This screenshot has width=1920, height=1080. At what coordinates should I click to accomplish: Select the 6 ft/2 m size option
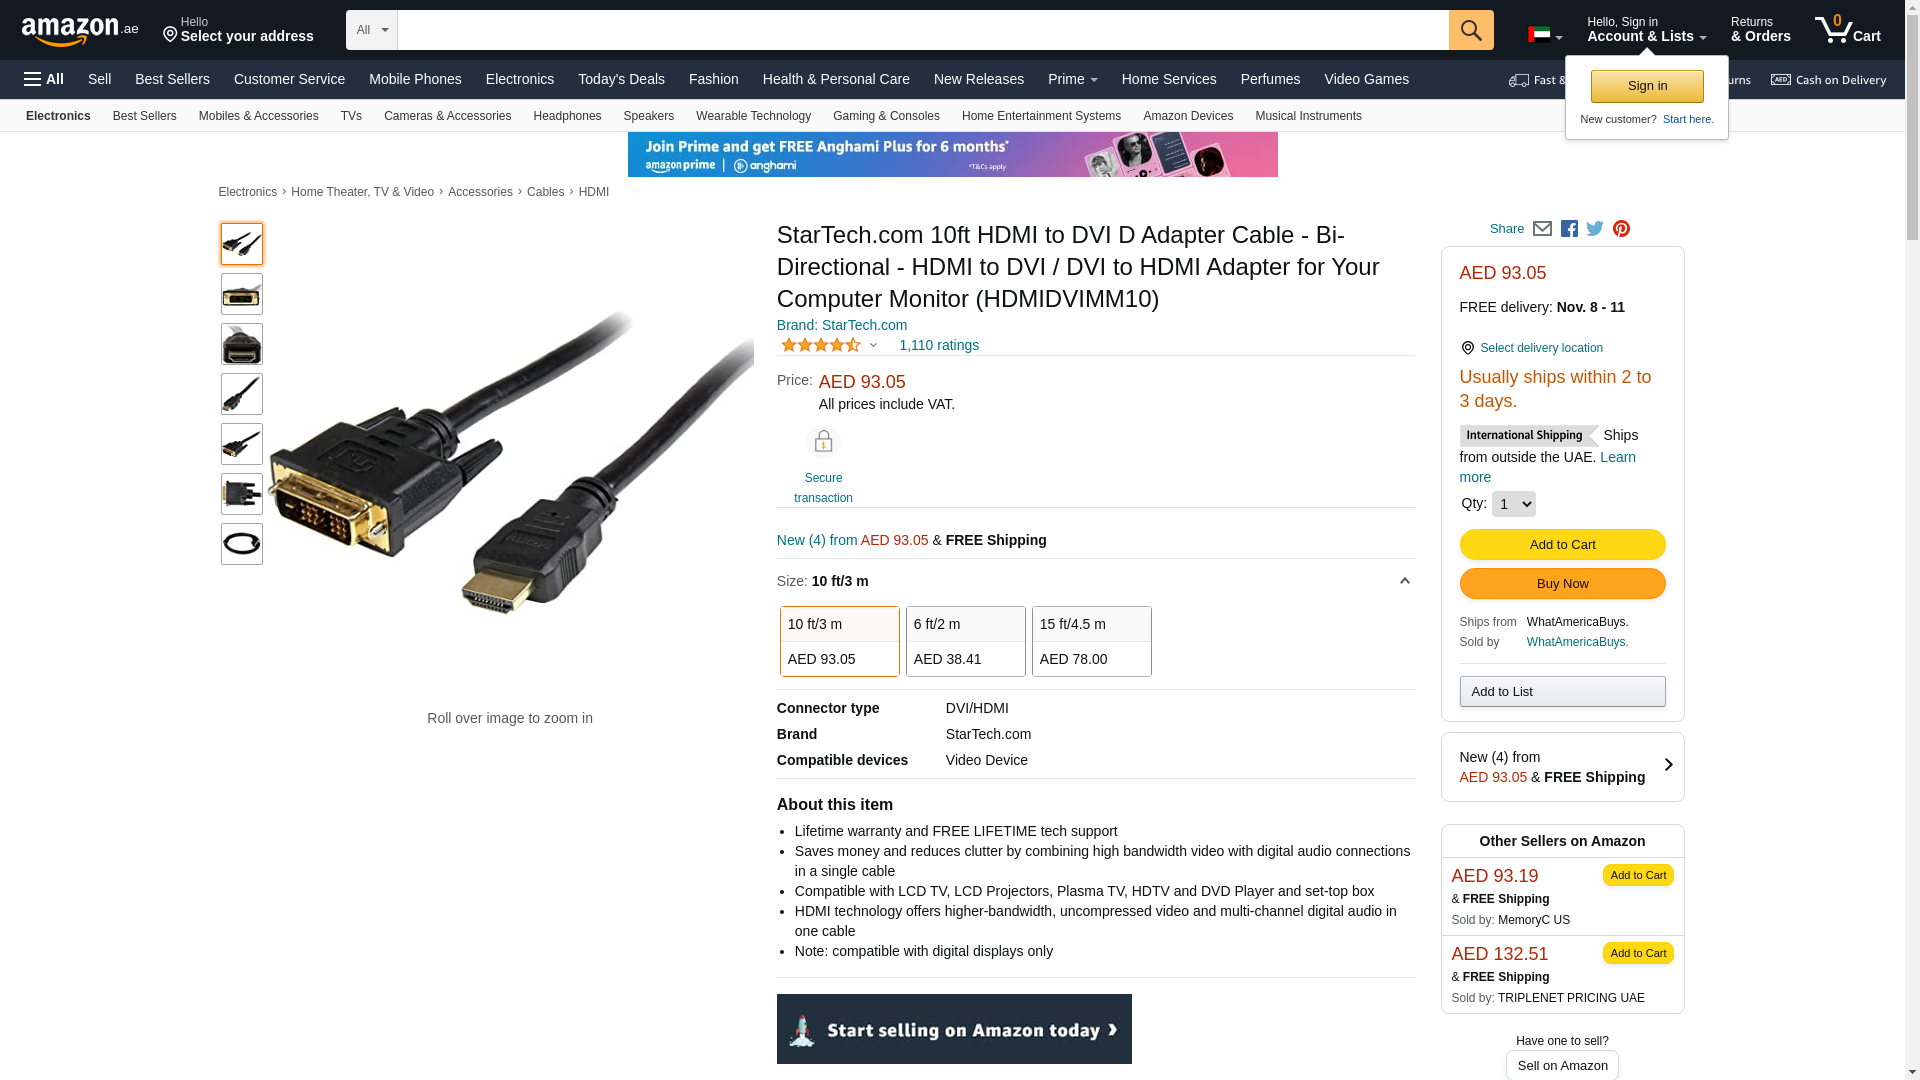[965, 641]
